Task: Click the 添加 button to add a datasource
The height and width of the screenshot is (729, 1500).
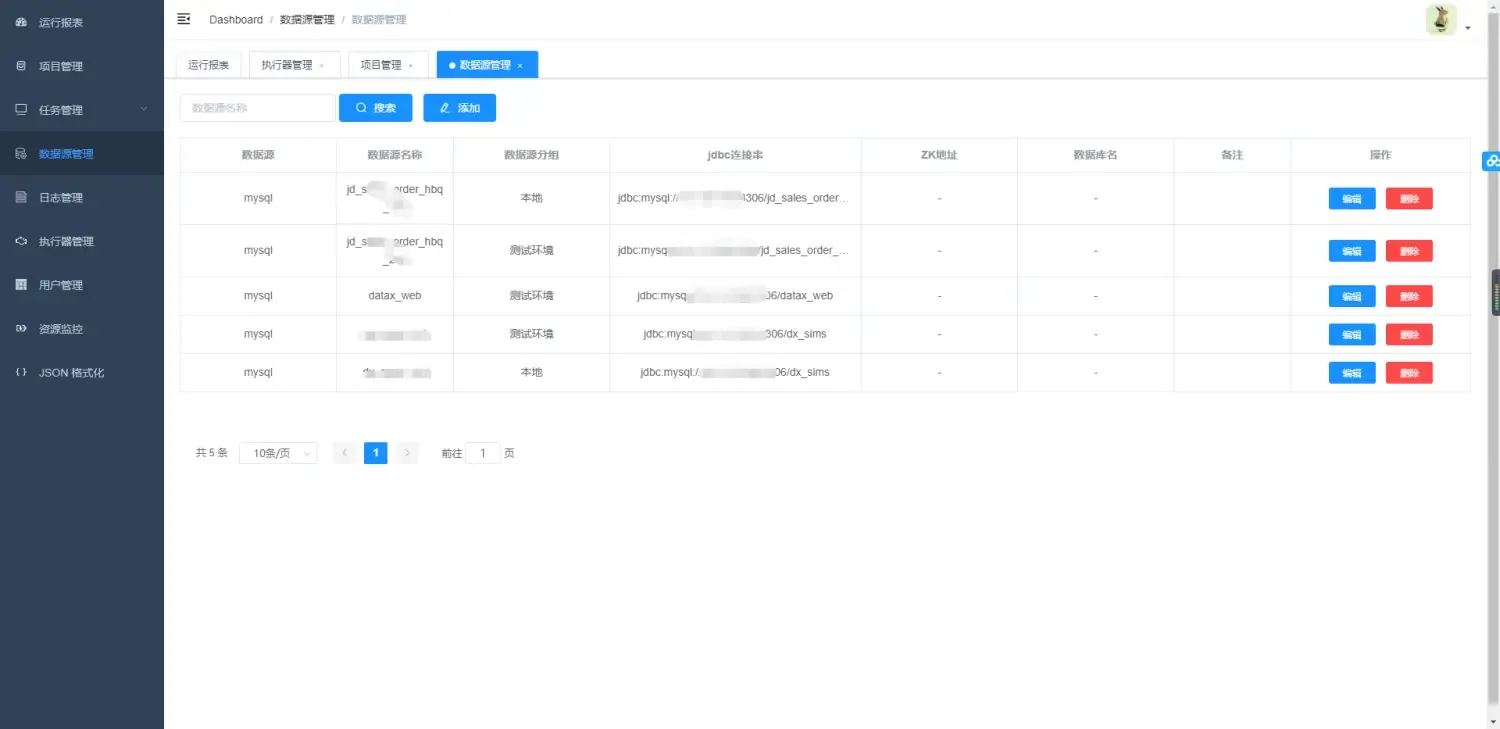Action: [459, 107]
